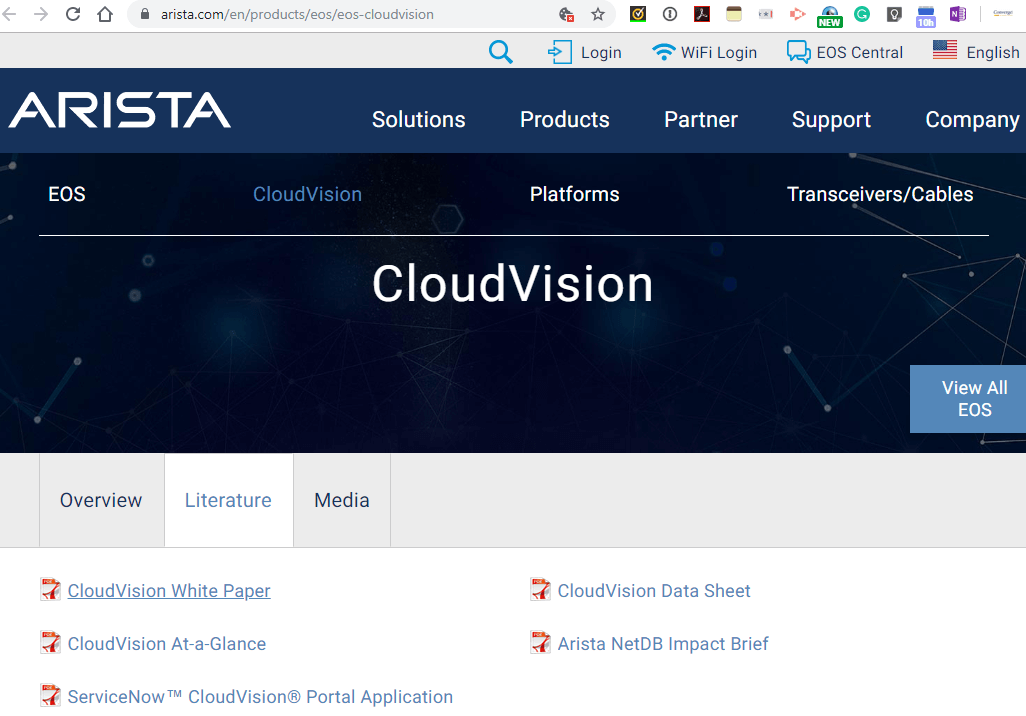Open the English language selector
This screenshot has width=1026, height=716.
click(x=992, y=52)
